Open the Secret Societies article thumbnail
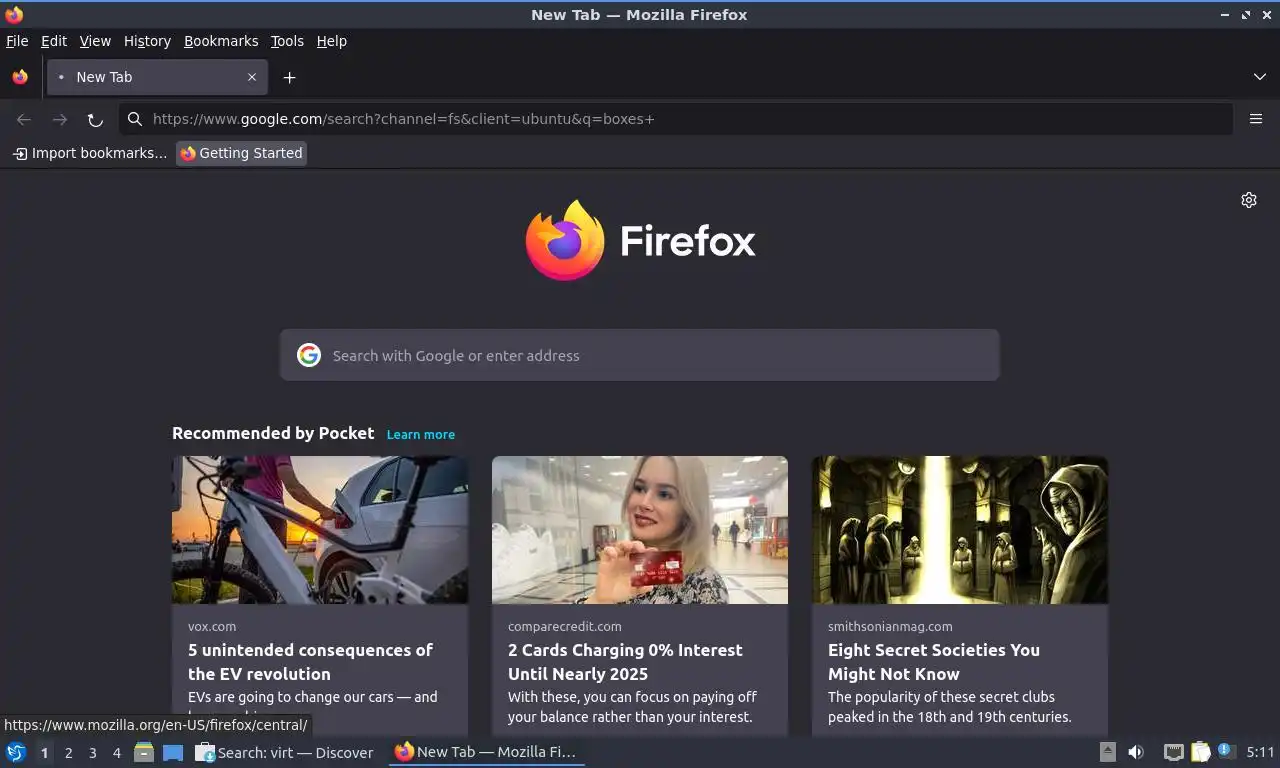The width and height of the screenshot is (1280, 768). coord(960,530)
